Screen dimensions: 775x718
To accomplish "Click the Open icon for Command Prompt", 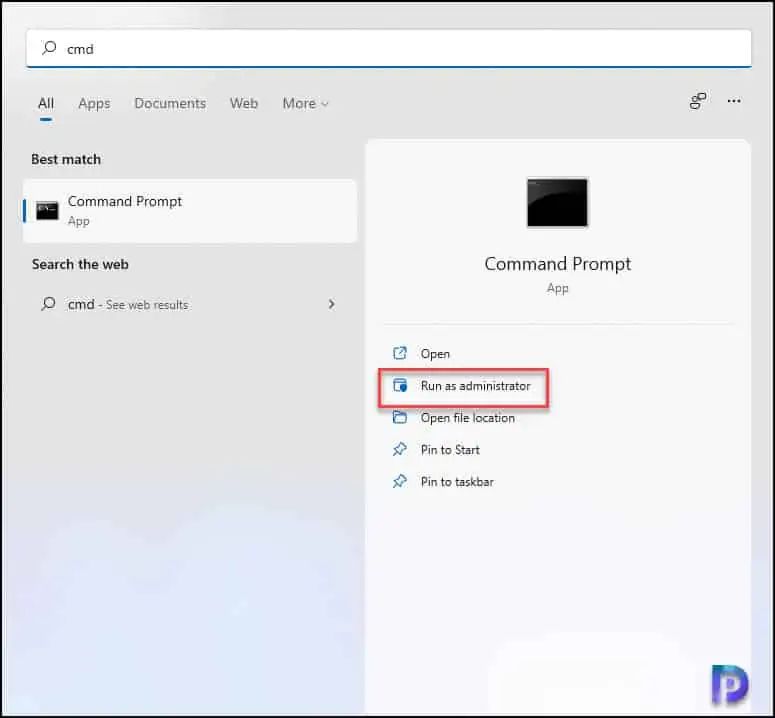I will point(400,353).
